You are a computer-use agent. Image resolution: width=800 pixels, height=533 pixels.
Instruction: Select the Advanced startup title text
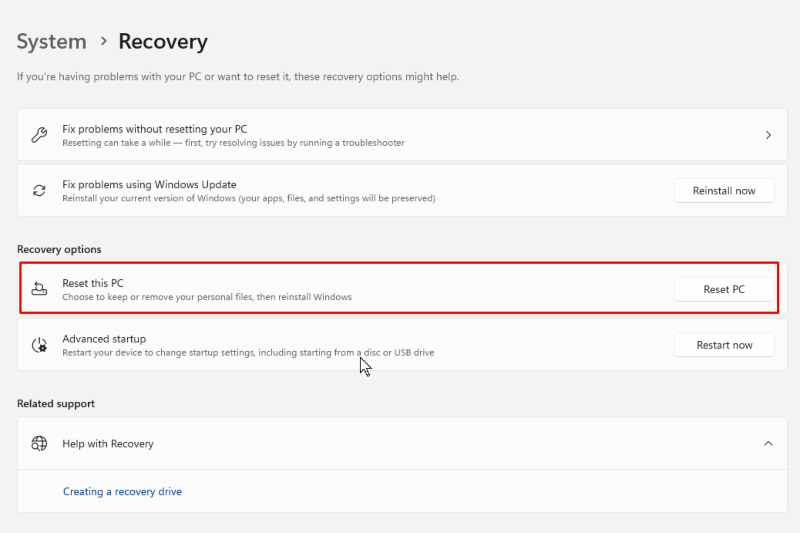click(x=104, y=339)
